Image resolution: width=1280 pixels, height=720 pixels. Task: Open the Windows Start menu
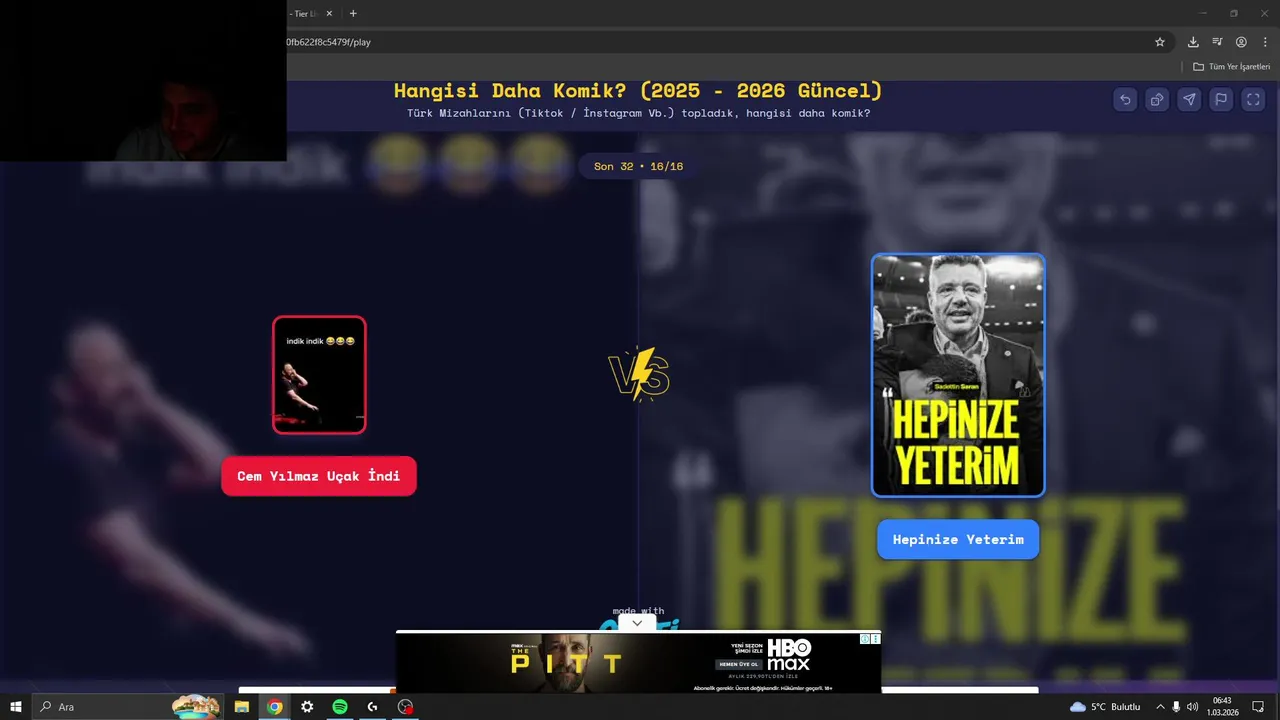tap(16, 707)
